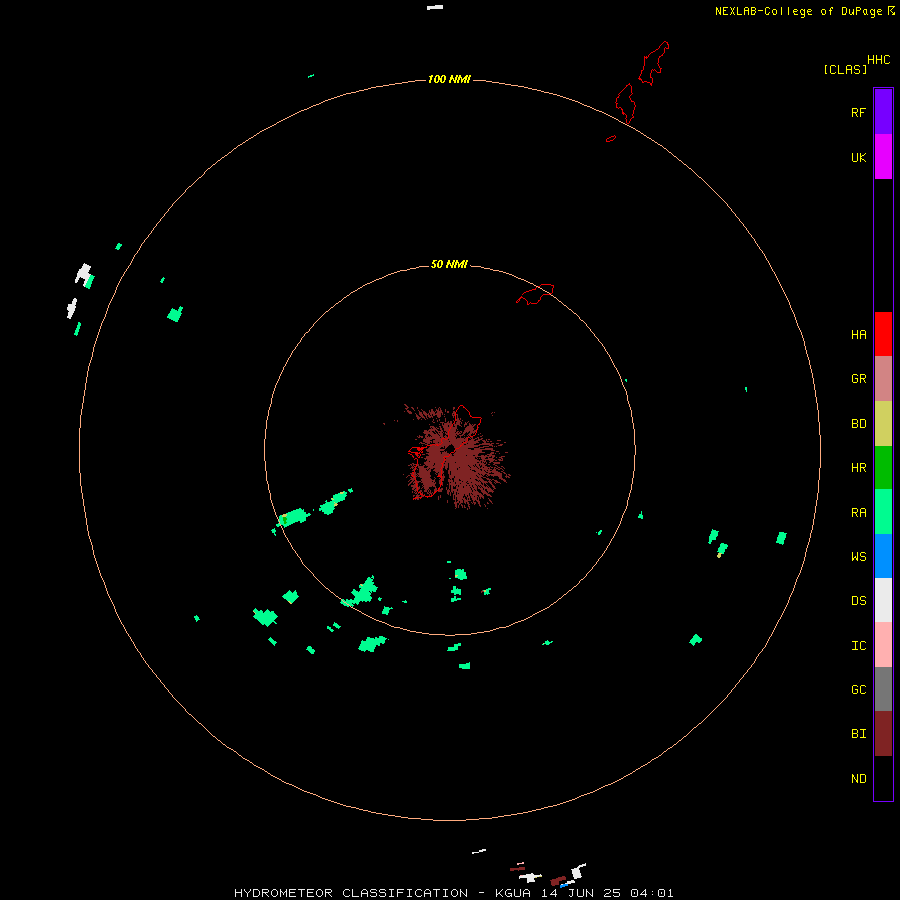Viewport: 900px width, 900px height.
Task: Click the "RF" legend label
Action: point(859,112)
